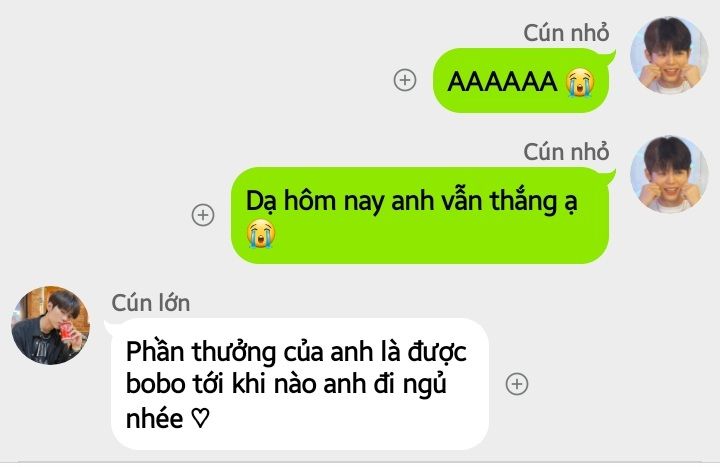720x467 pixels.
Task: Click the heart symbol after 'nhée'
Action: [x=200, y=418]
